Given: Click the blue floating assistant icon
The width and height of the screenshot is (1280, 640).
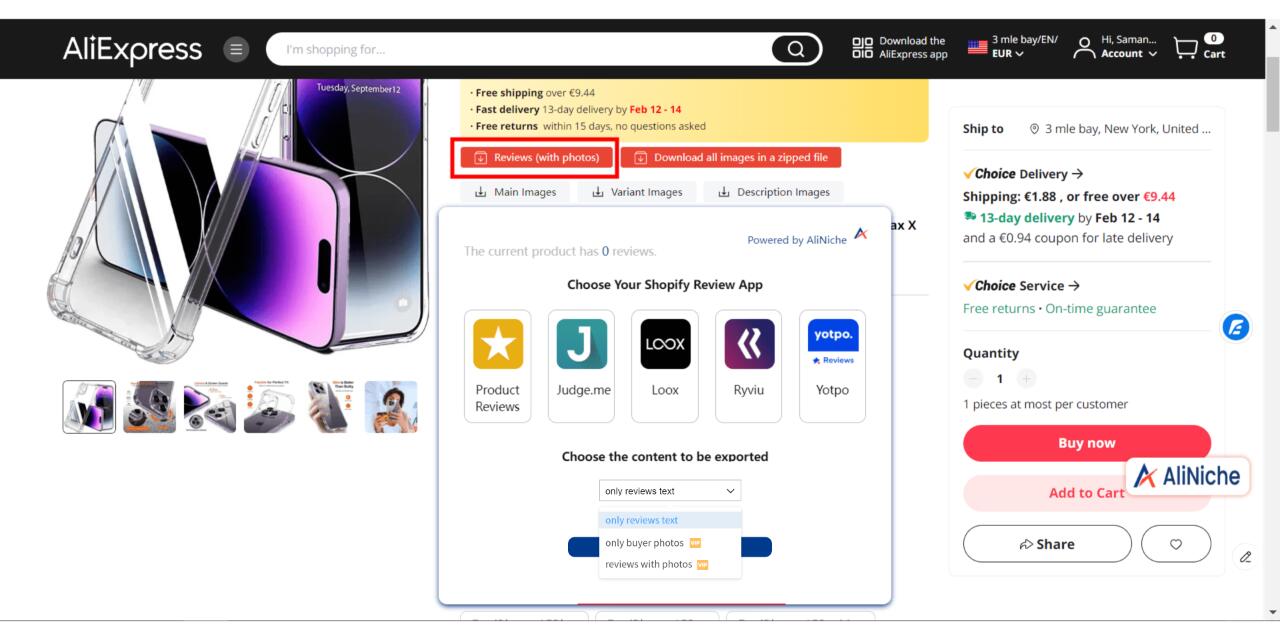Looking at the screenshot, I should [x=1237, y=326].
